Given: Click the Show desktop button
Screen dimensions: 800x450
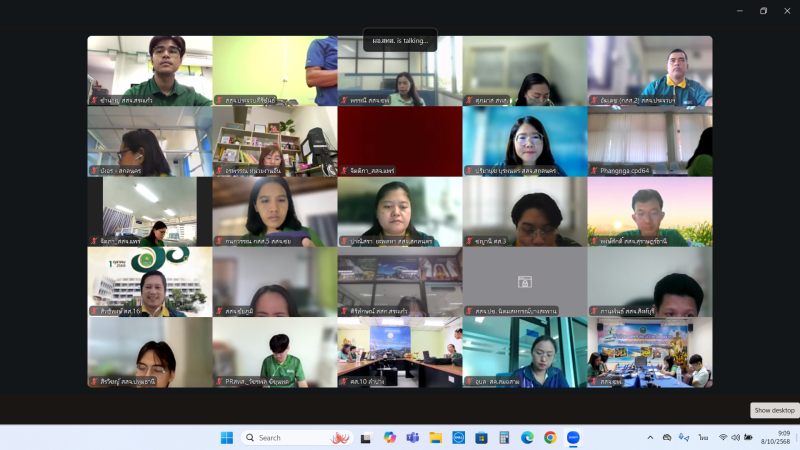Looking at the screenshot, I should (798, 438).
